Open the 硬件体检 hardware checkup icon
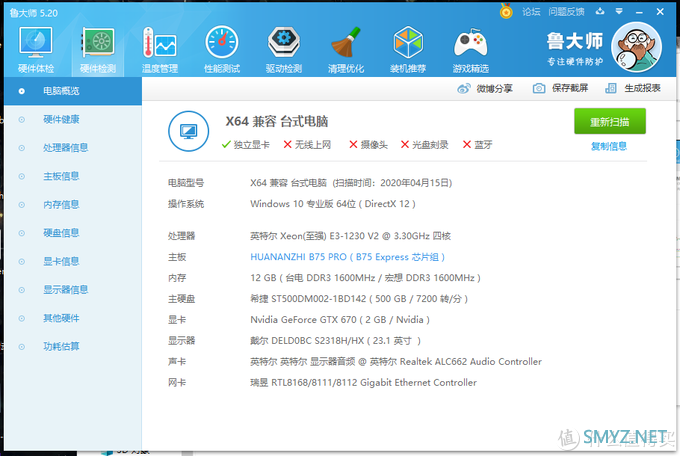The height and width of the screenshot is (456, 680). [36, 43]
